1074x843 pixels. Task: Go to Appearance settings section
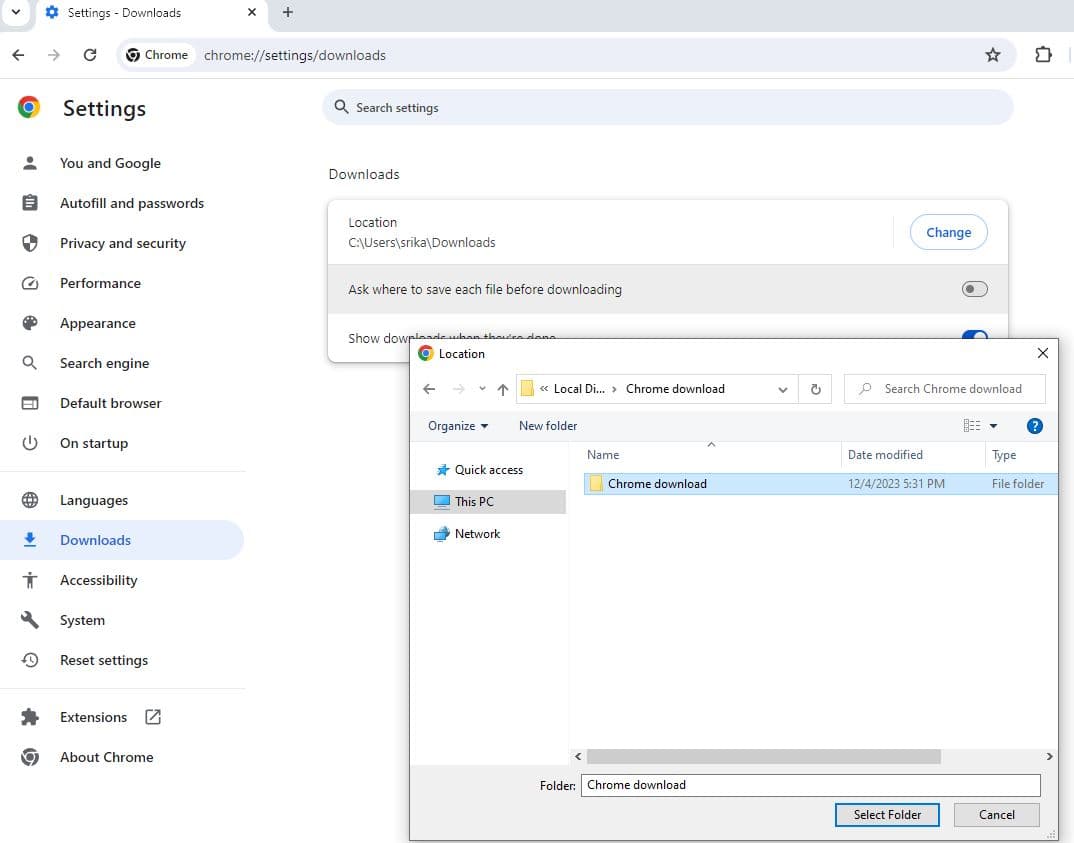tap(97, 323)
